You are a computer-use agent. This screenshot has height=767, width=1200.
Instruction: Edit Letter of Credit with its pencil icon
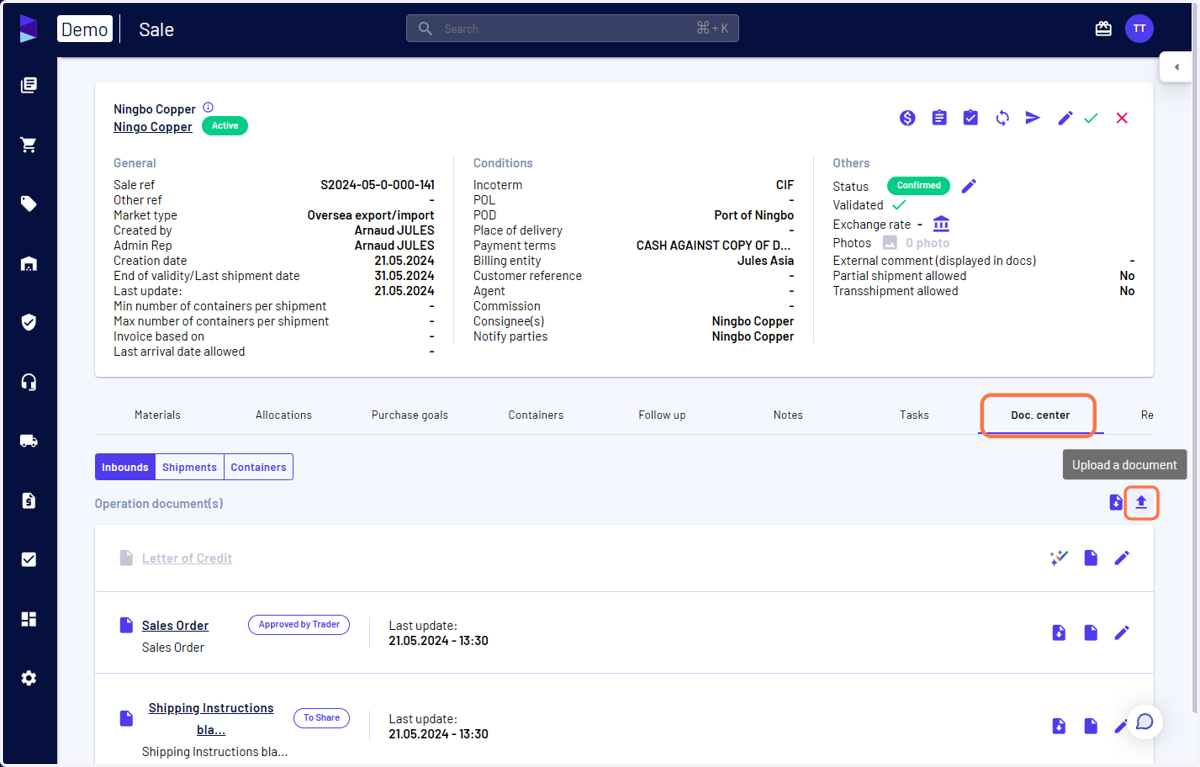[x=1122, y=558]
